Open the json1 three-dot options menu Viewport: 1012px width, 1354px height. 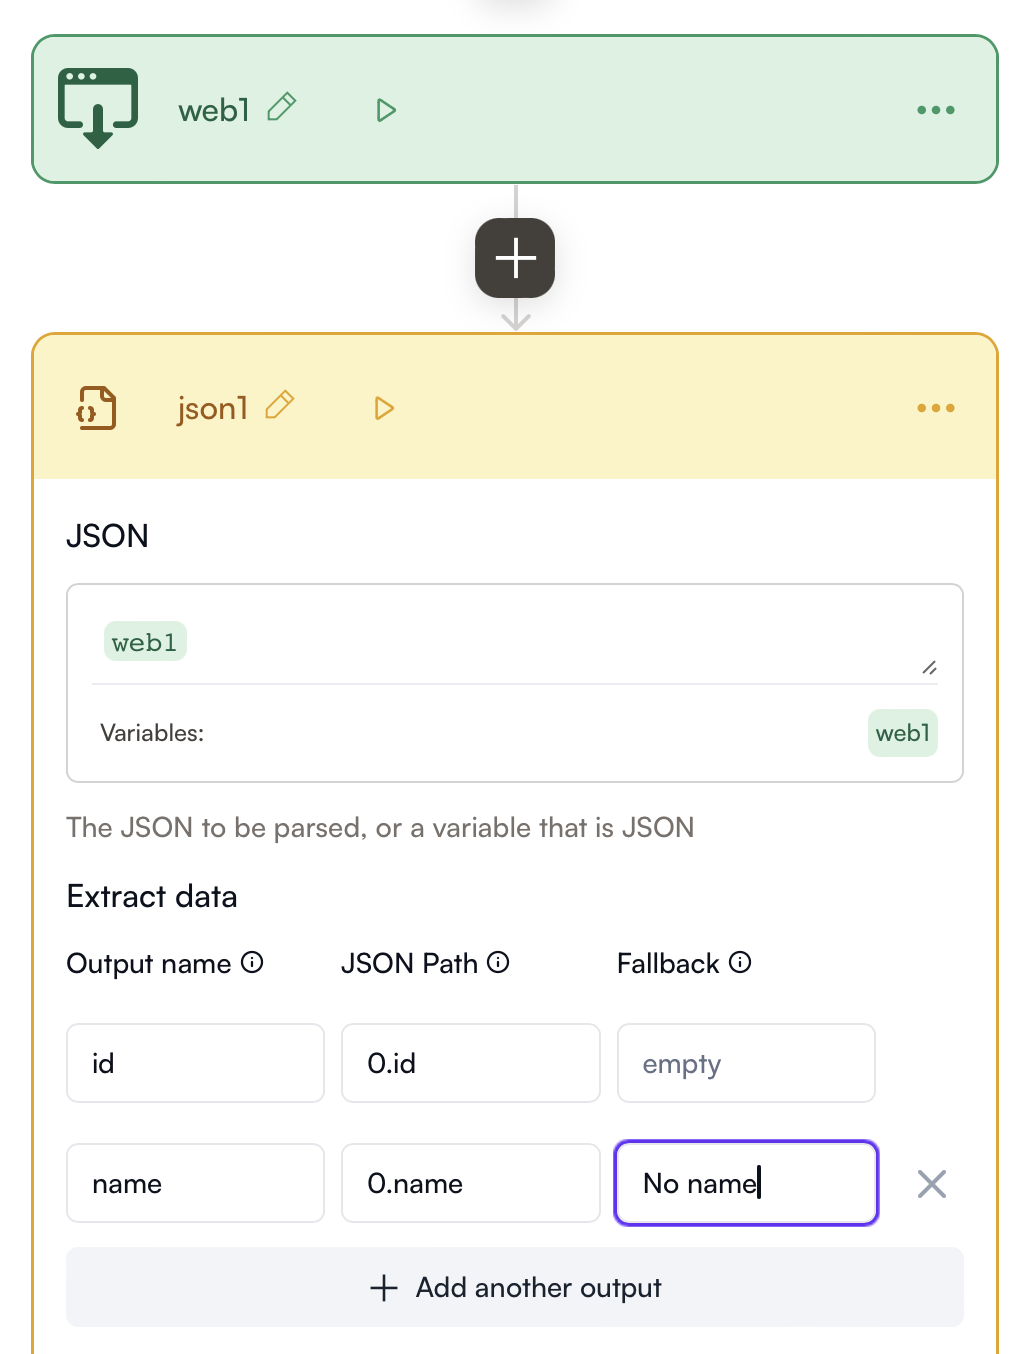(935, 408)
